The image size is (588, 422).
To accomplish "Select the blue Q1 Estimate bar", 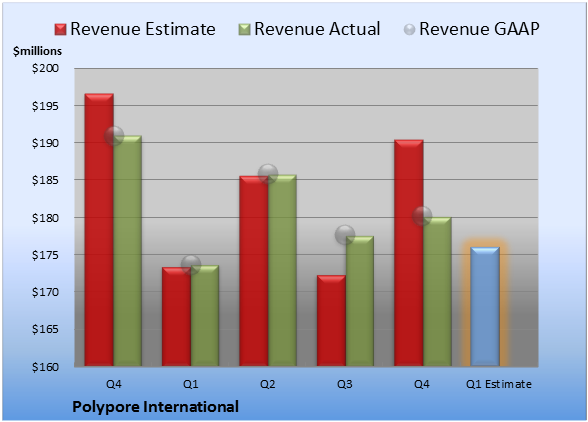I will pos(485,306).
